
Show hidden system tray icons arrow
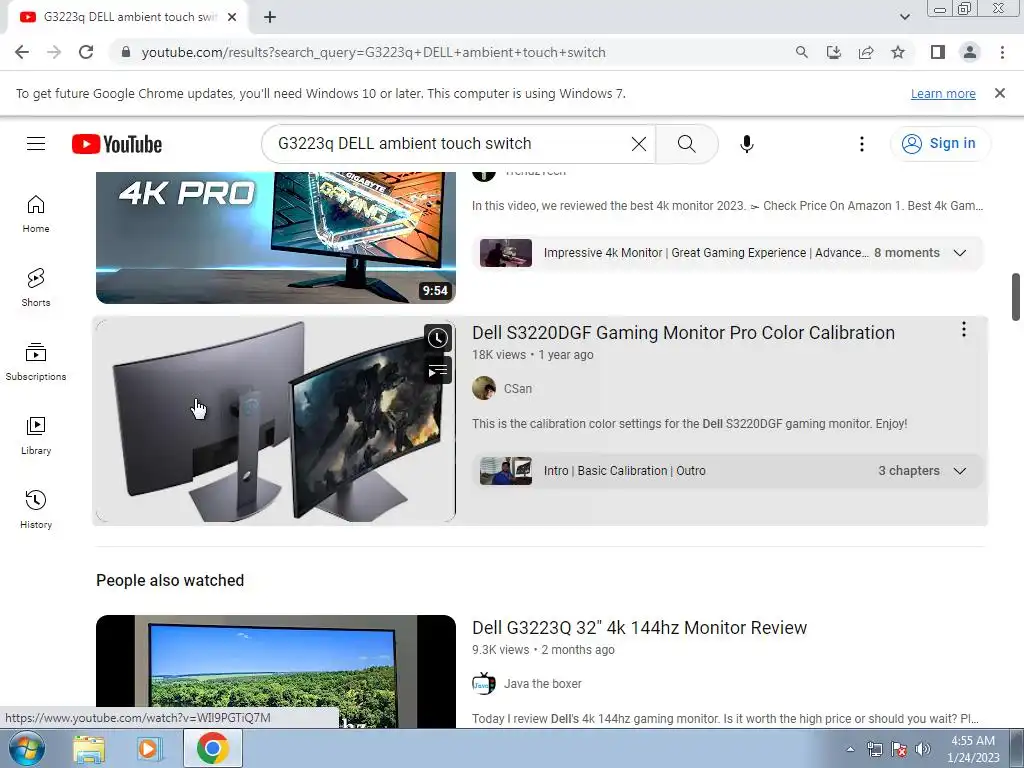tap(850, 749)
